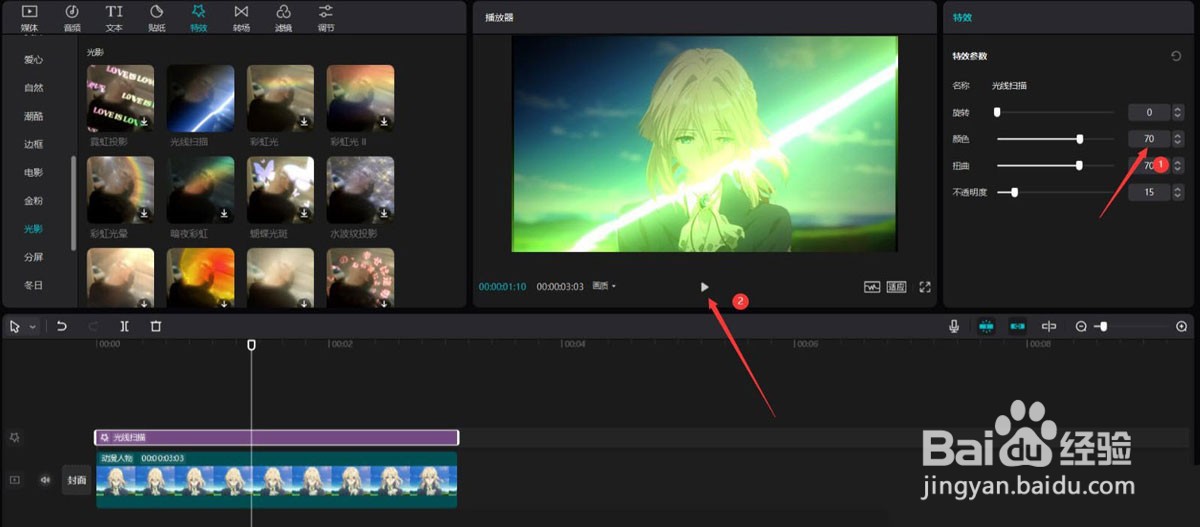
Task: Split the clip at playhead
Action: pyautogui.click(x=124, y=326)
